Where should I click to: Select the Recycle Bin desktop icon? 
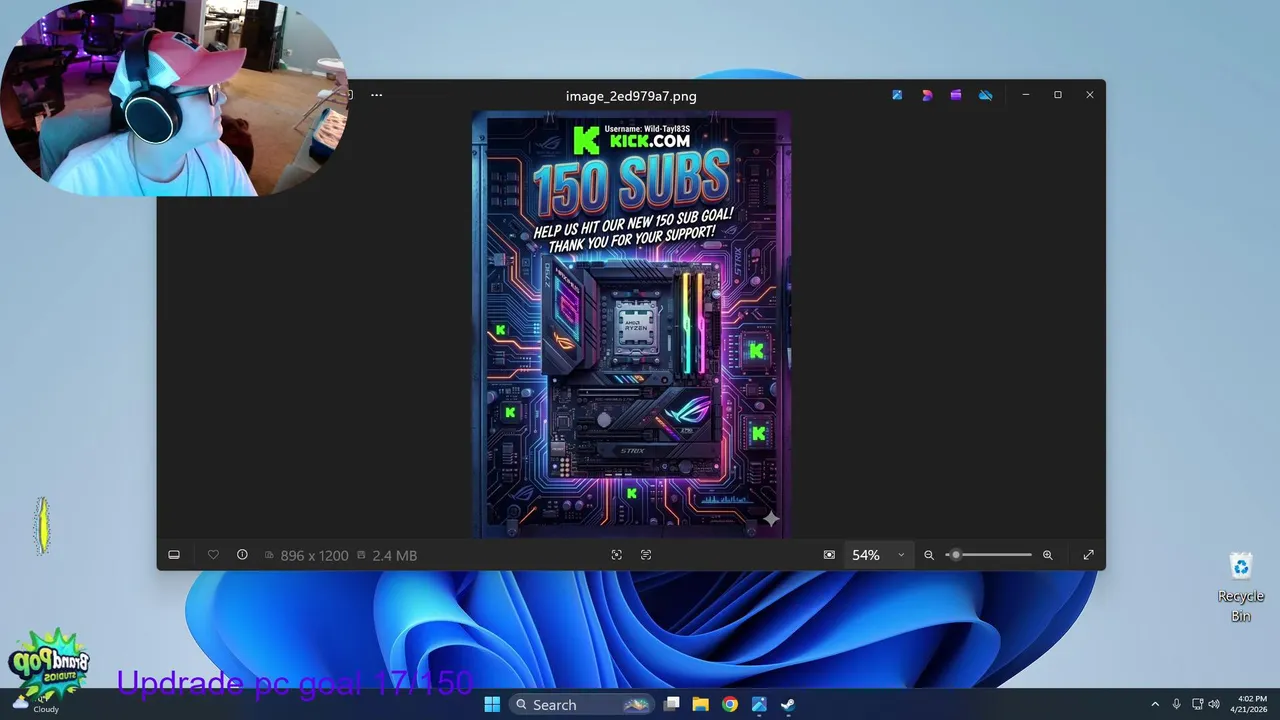1241,588
